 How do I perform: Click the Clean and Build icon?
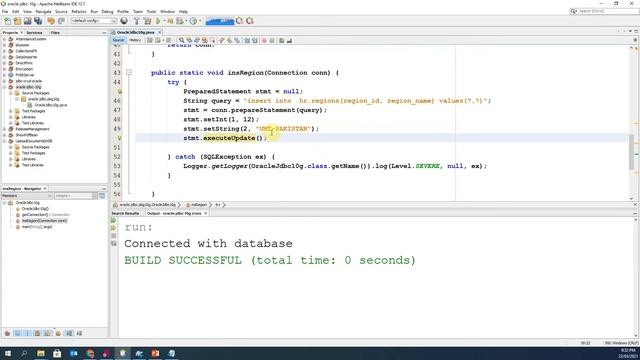click(147, 21)
